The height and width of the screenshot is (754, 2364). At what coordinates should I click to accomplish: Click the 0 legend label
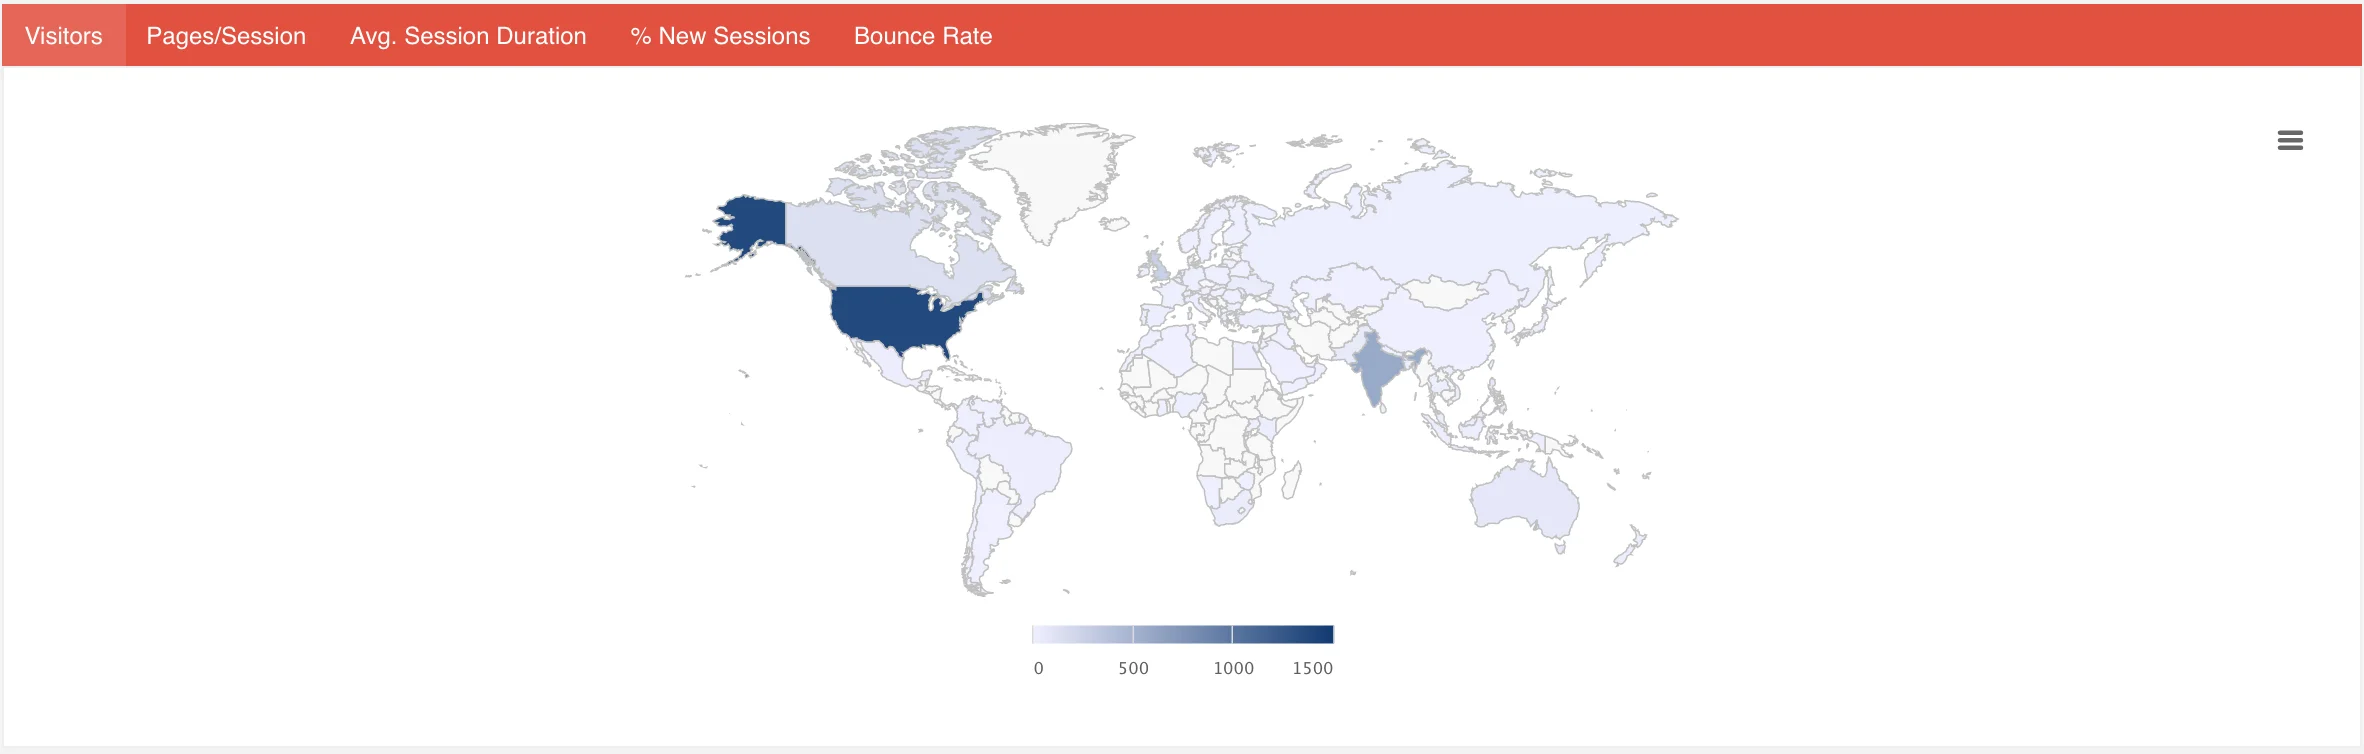(1038, 668)
